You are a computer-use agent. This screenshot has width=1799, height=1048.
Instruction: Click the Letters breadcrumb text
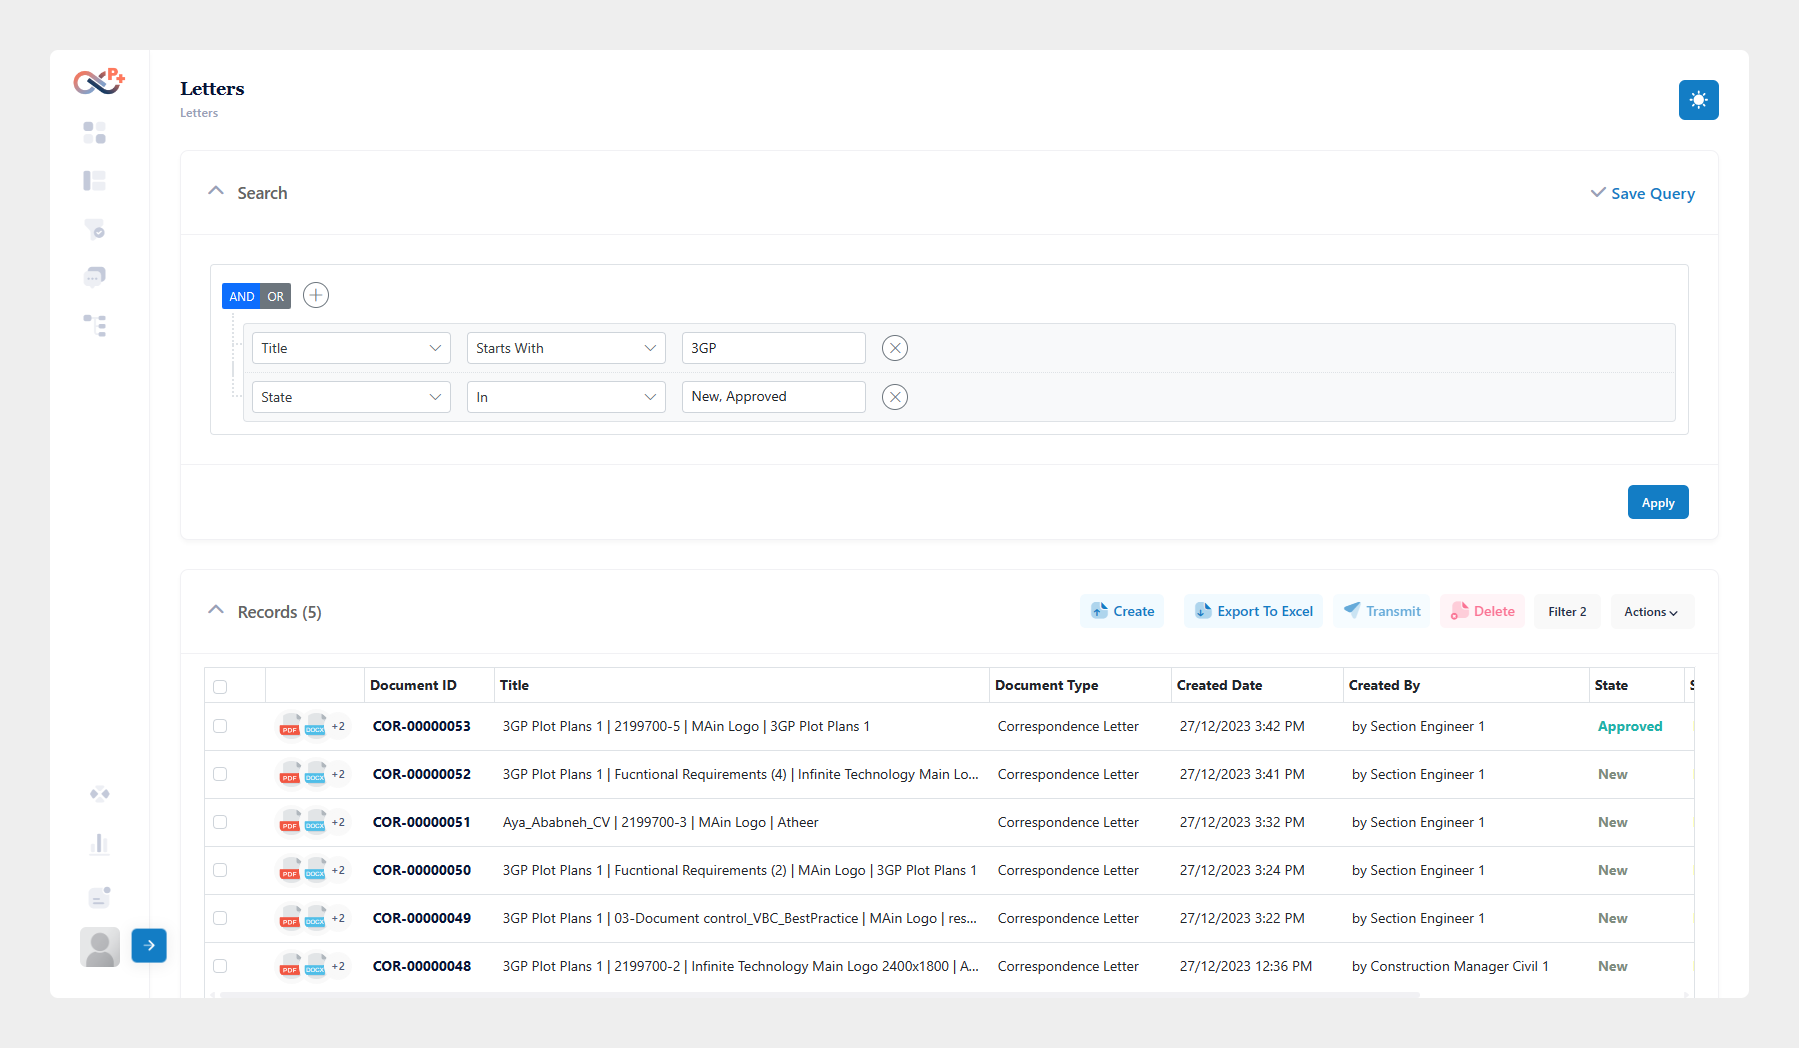tap(199, 113)
